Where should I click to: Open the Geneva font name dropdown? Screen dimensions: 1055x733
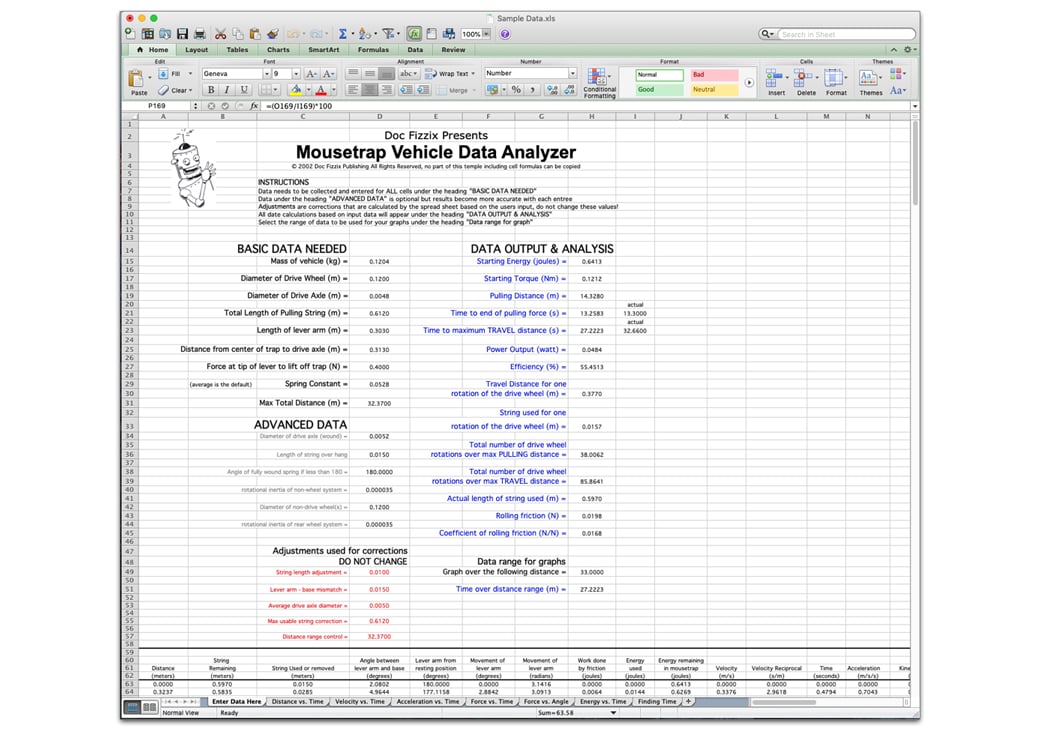[x=267, y=73]
